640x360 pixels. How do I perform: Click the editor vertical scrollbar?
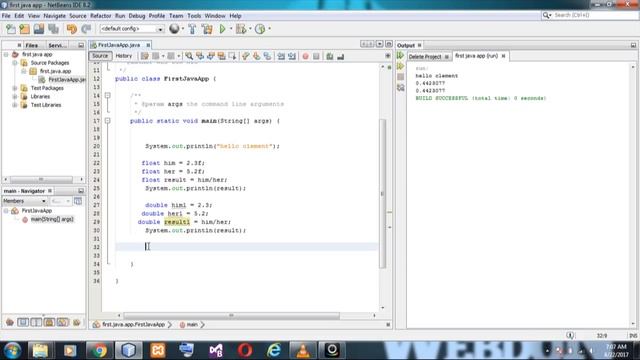pos(382,193)
